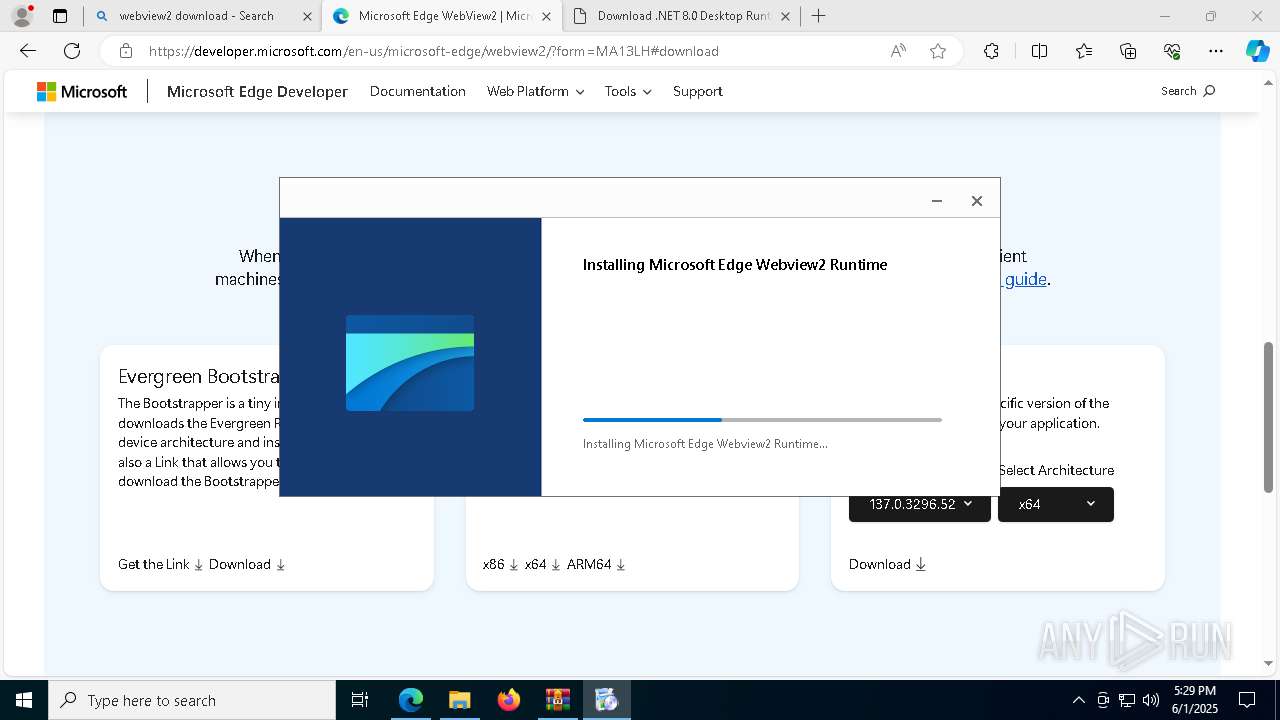
Task: Open the tab actions menu icon
Action: [60, 16]
